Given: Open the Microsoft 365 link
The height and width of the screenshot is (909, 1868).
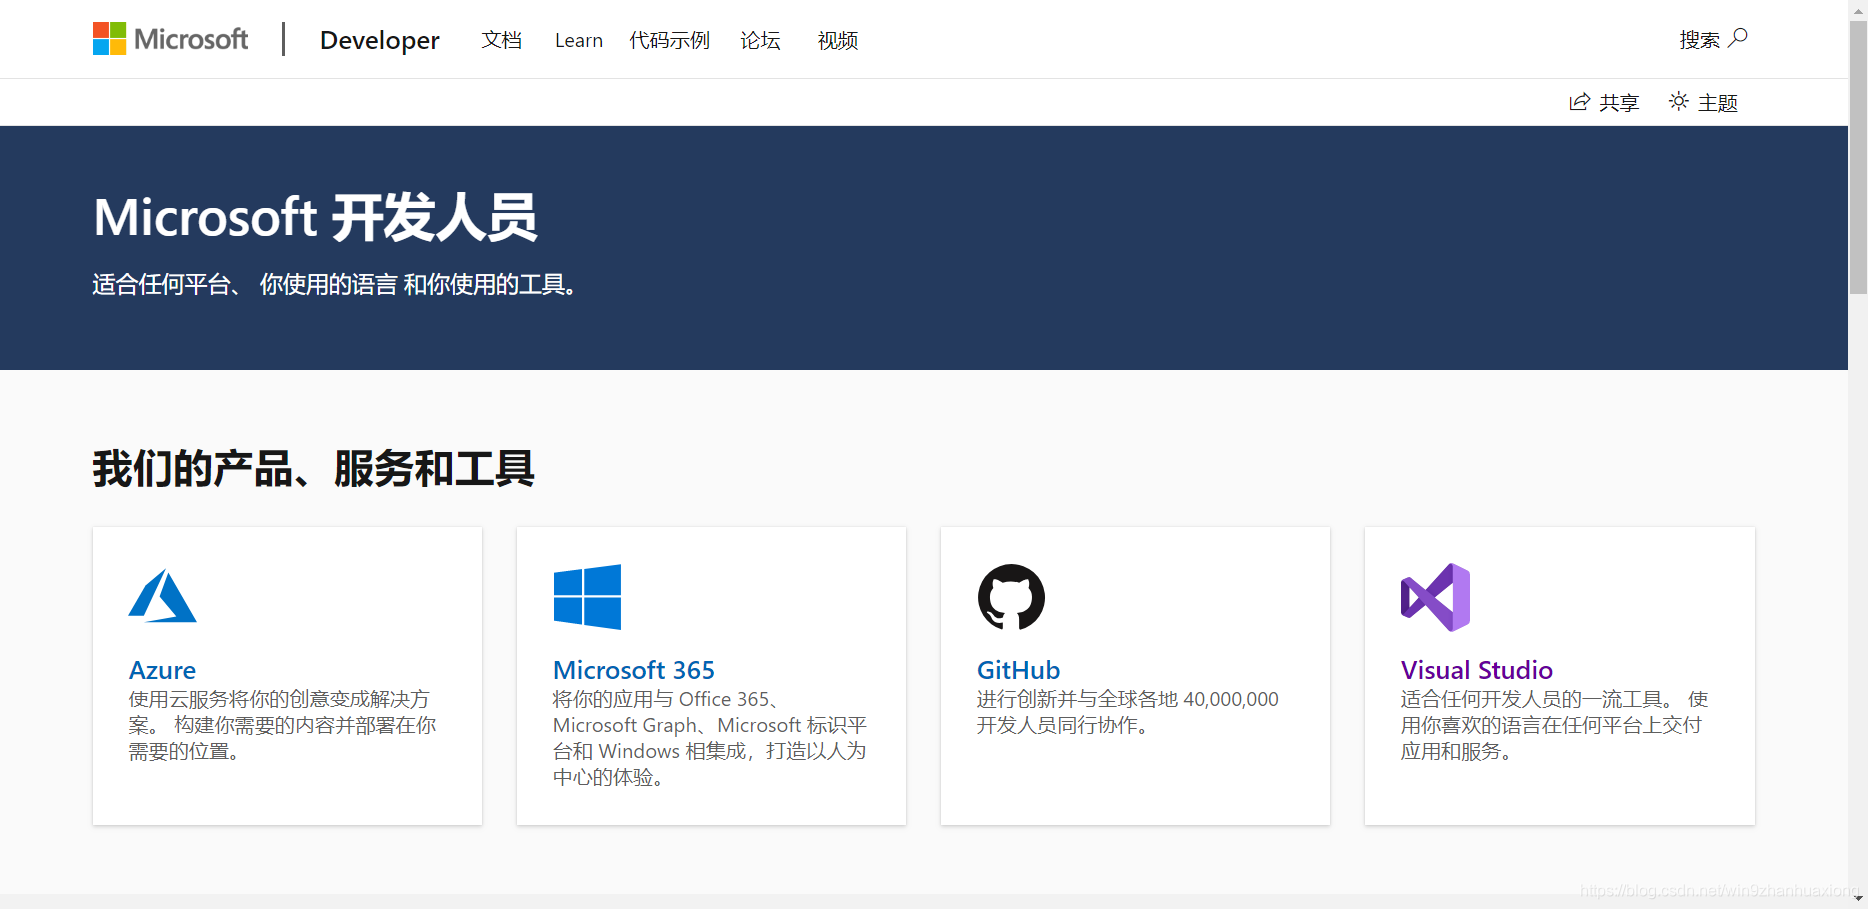Looking at the screenshot, I should tap(634, 670).
